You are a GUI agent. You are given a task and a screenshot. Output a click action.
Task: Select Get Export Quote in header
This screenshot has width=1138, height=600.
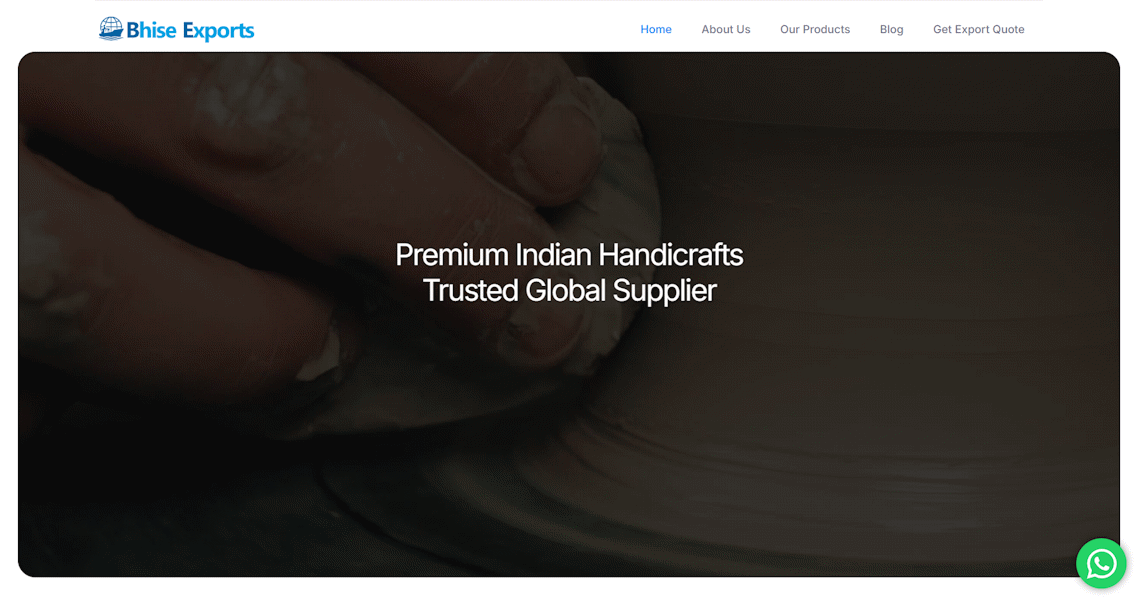(x=978, y=30)
